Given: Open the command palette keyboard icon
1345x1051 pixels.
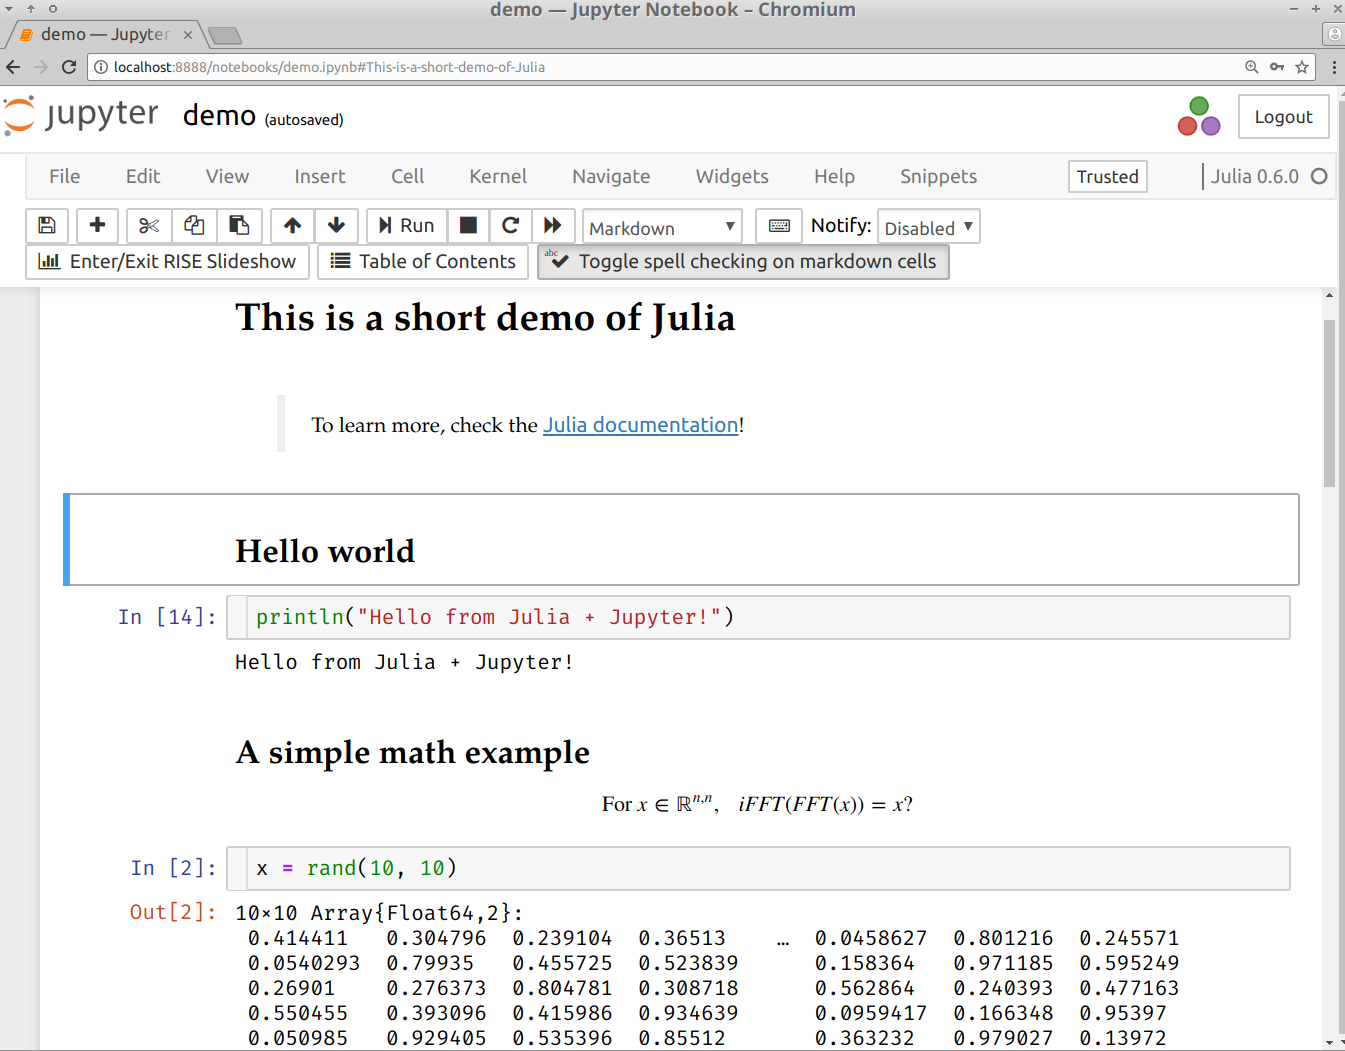Looking at the screenshot, I should 779,226.
